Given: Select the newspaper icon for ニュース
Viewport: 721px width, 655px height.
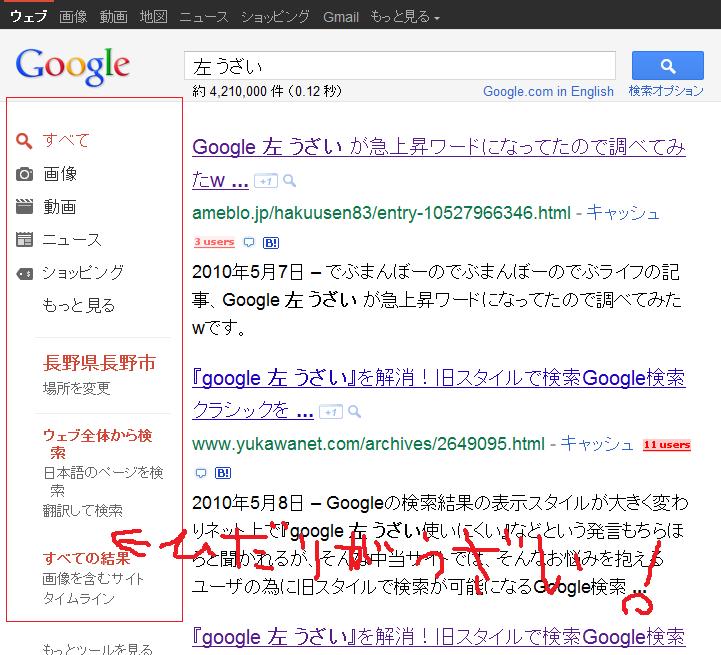Looking at the screenshot, I should click(x=24, y=240).
